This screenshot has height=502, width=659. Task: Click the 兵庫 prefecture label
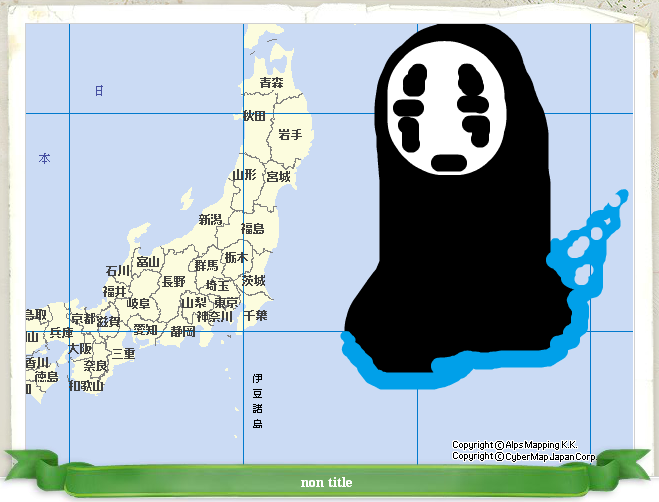(x=61, y=333)
